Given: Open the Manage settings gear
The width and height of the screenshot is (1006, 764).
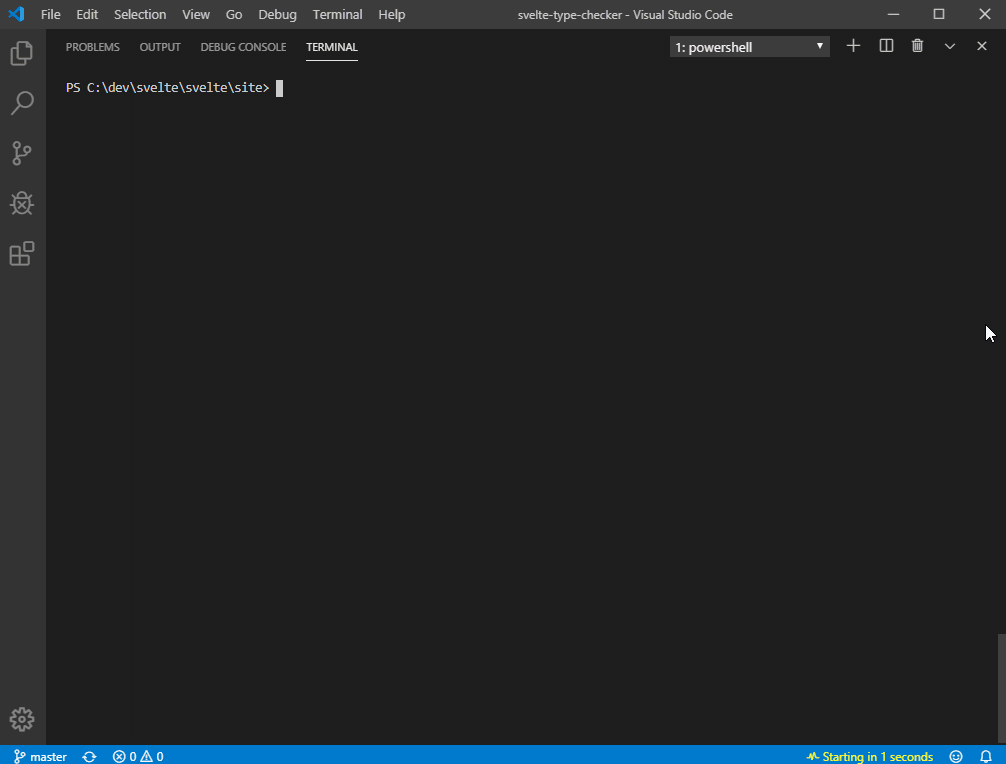Looking at the screenshot, I should coord(21,719).
